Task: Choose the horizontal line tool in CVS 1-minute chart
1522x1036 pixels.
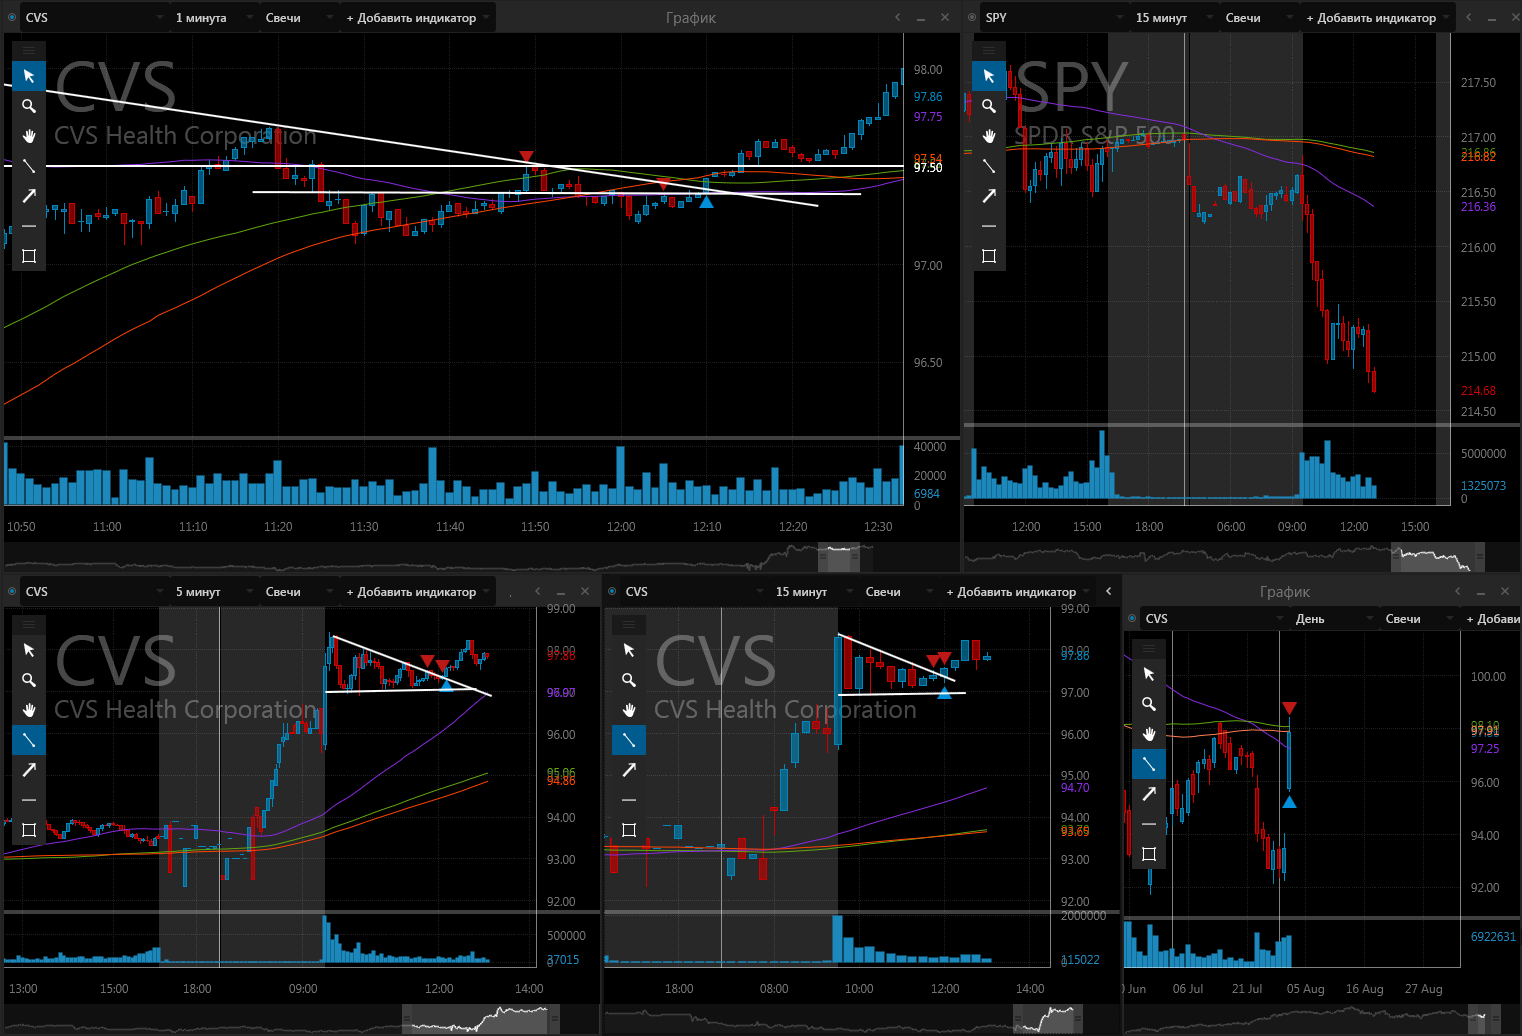Action: [29, 226]
